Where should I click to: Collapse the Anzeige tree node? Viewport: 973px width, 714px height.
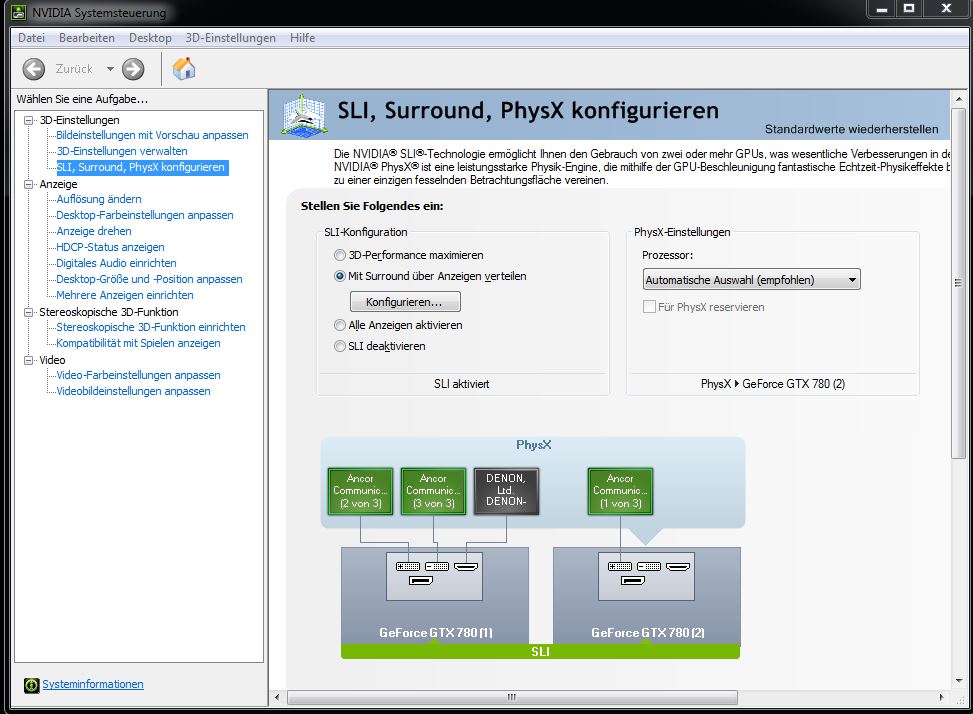click(x=29, y=184)
